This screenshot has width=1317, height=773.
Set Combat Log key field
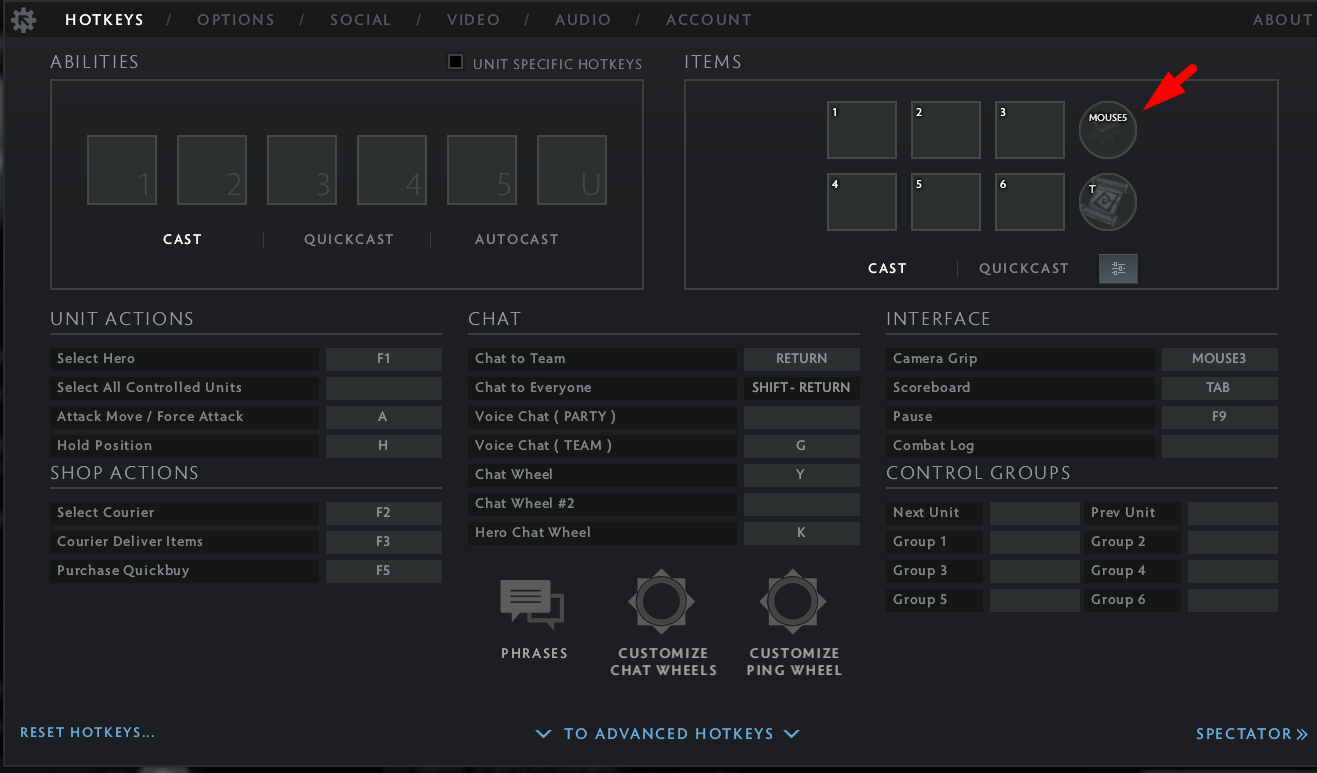[x=1220, y=446]
